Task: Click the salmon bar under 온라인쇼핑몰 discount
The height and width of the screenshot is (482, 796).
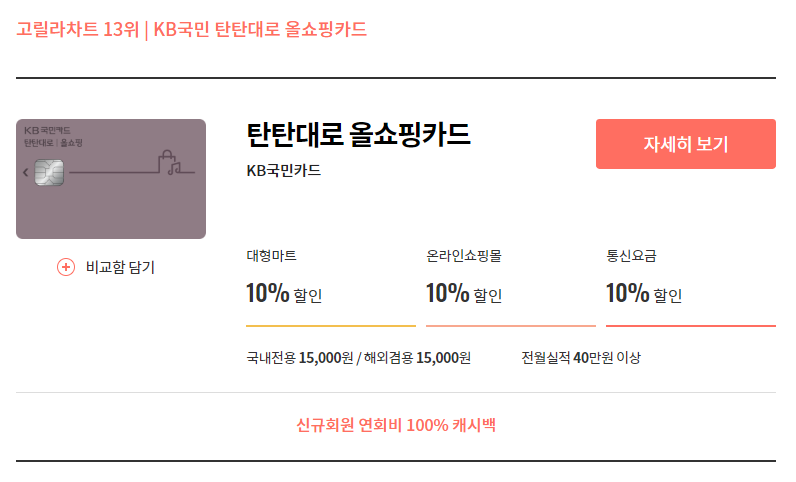Action: tap(511, 326)
